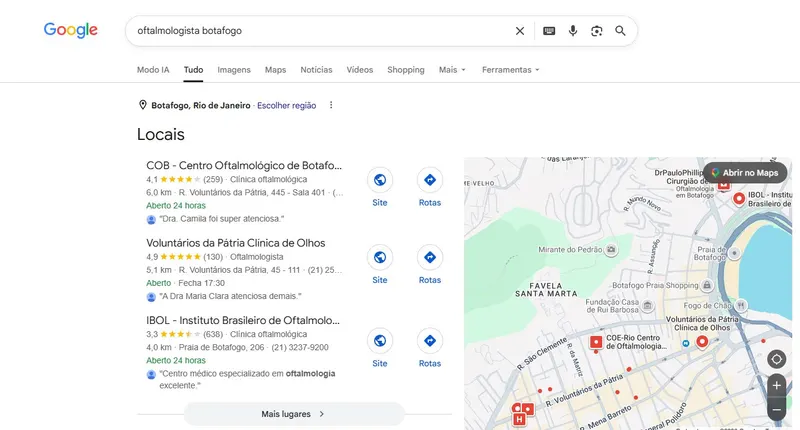Image resolution: width=800 pixels, height=430 pixels.
Task: Click Mirante do Pedrão camera marker
Action: click(611, 249)
